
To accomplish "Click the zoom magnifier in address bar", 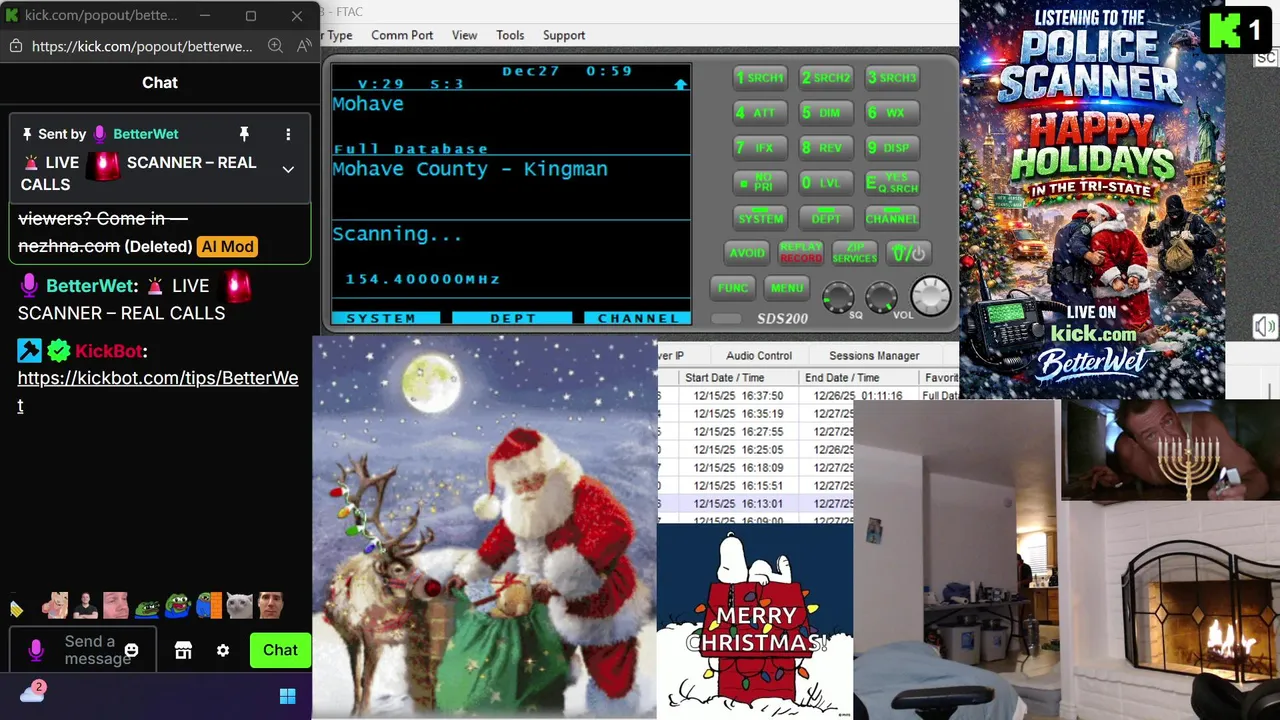I will [x=275, y=46].
